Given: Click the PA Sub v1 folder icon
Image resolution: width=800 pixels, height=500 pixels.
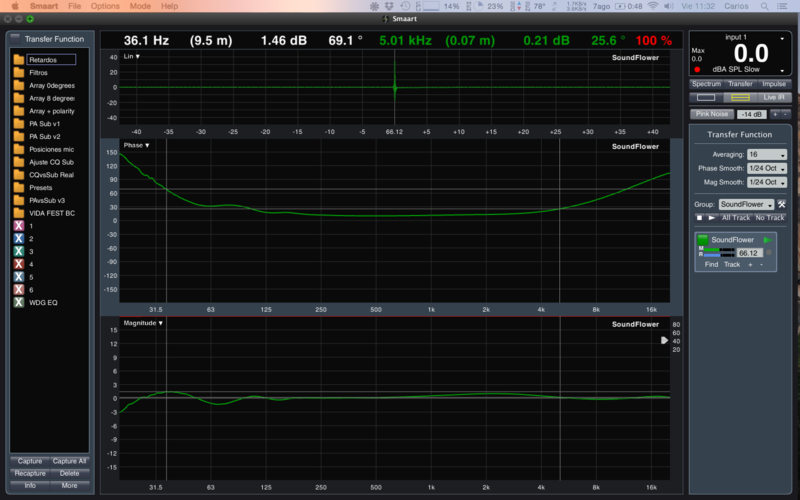Looking at the screenshot, I should (19, 123).
